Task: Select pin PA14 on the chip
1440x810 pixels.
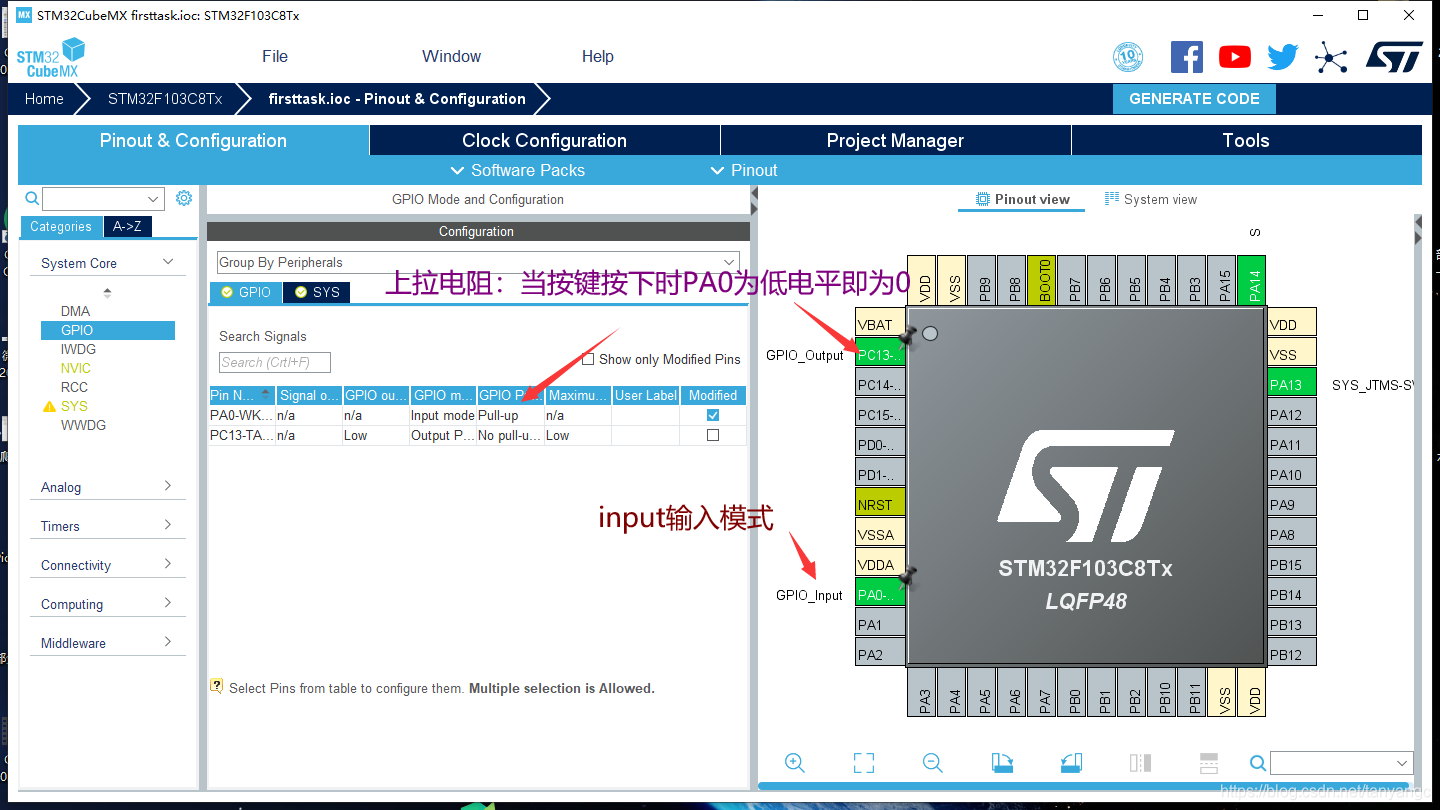Action: (x=1252, y=280)
